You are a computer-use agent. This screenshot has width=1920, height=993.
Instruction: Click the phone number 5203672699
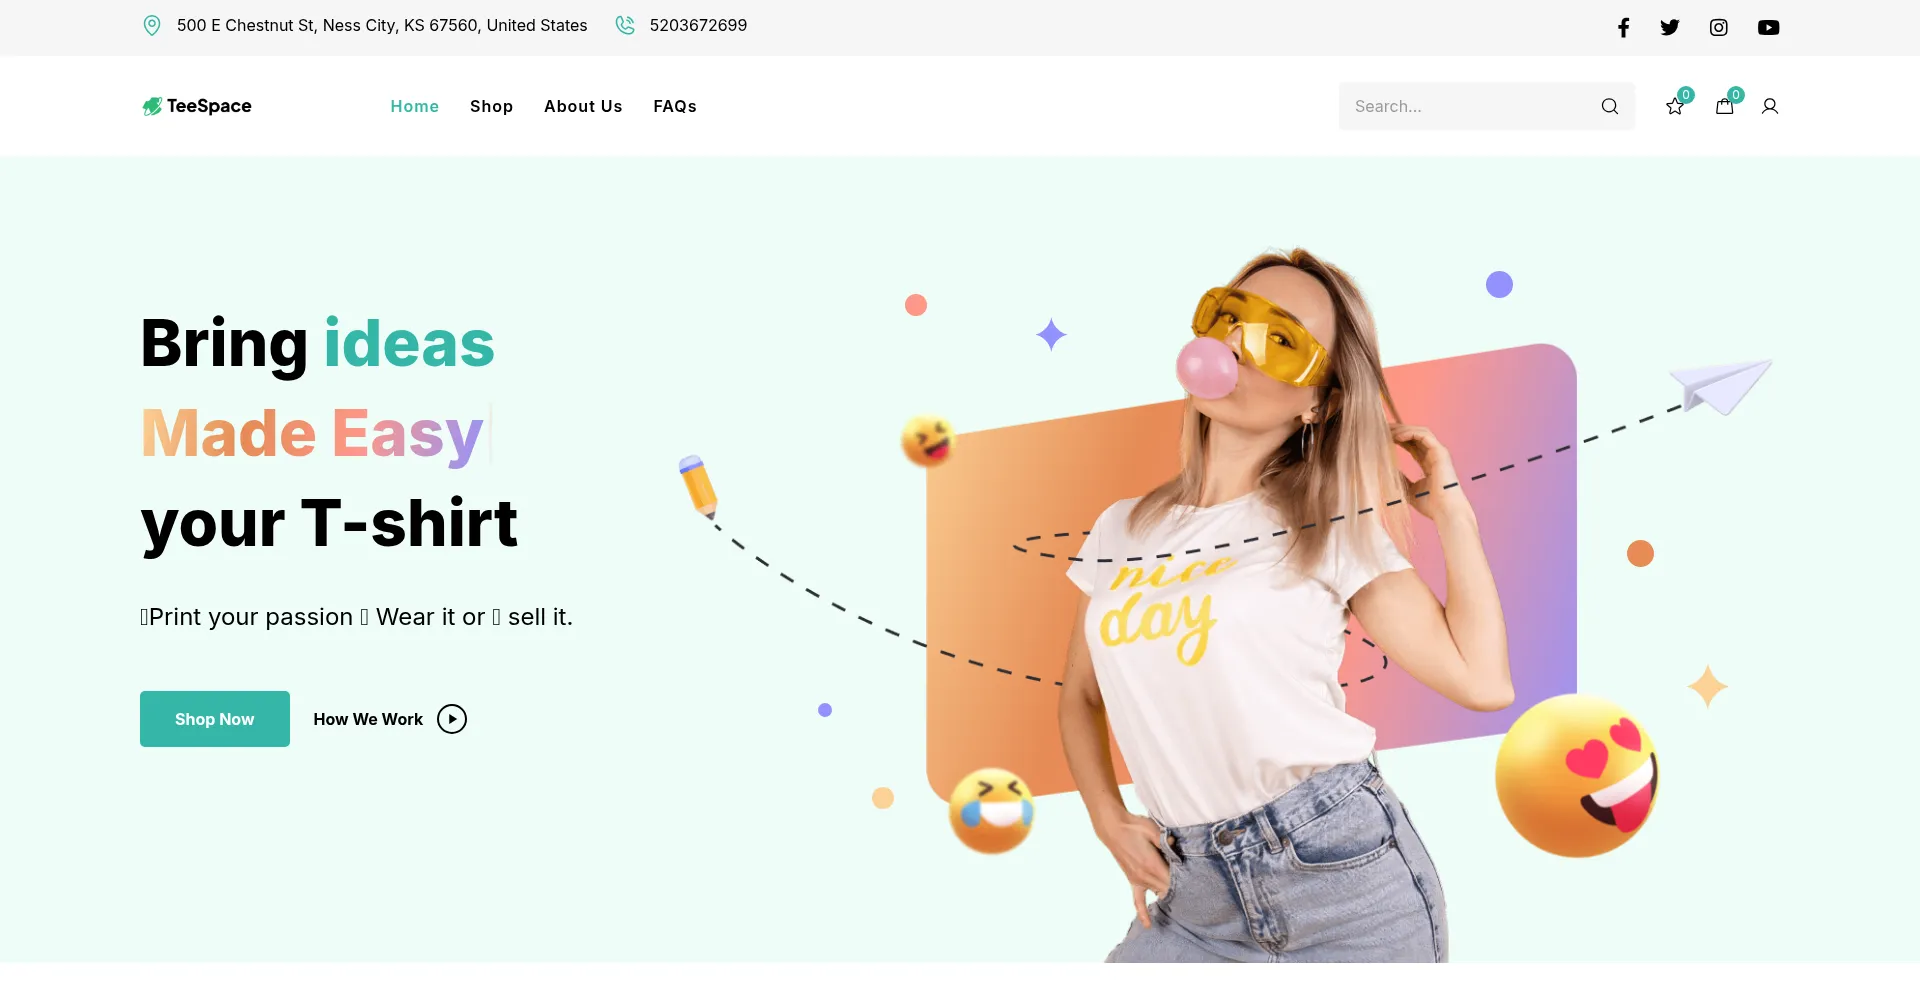click(x=698, y=26)
